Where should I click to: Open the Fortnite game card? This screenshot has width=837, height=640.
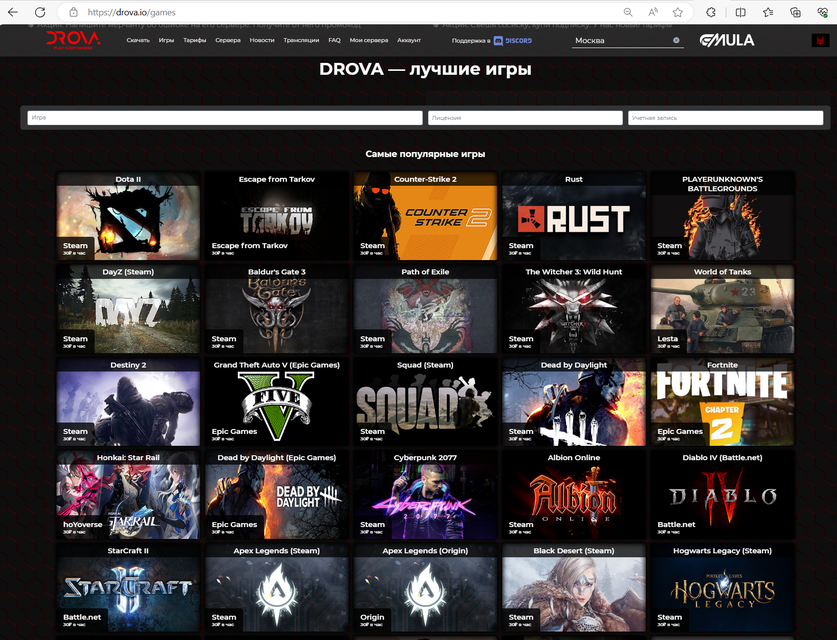tap(722, 401)
